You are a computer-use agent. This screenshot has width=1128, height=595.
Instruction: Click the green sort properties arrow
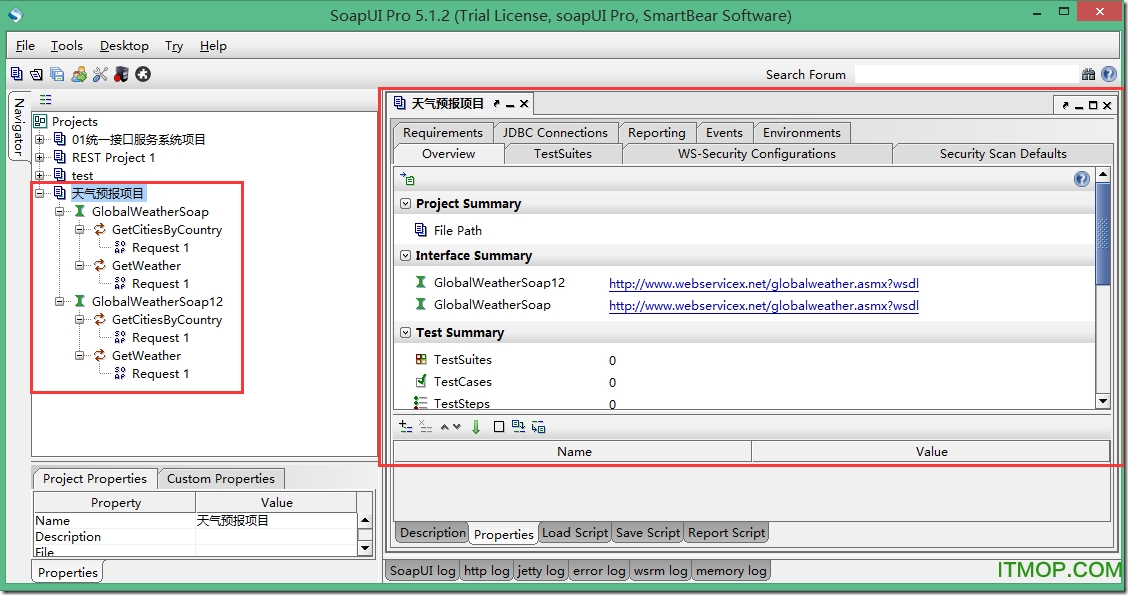tap(476, 427)
